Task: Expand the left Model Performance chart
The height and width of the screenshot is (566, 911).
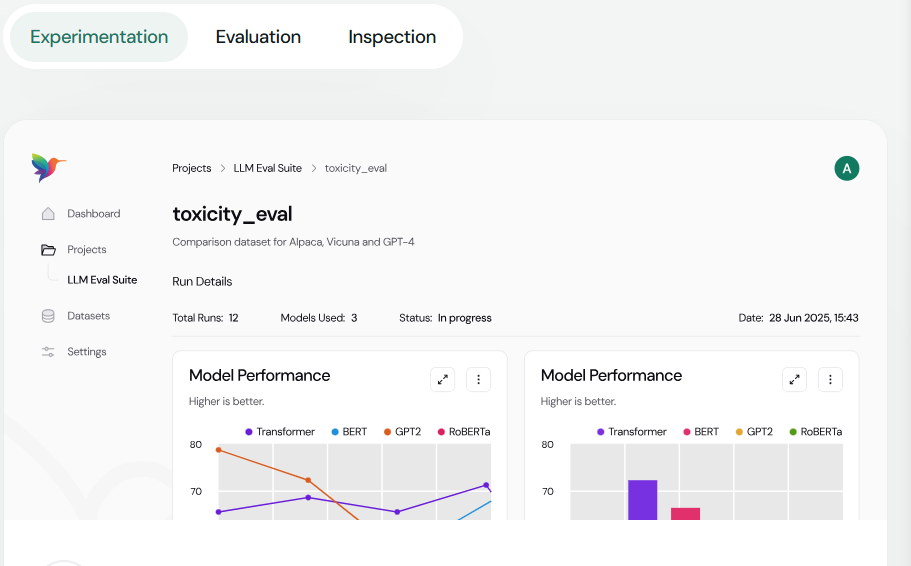Action: click(442, 380)
